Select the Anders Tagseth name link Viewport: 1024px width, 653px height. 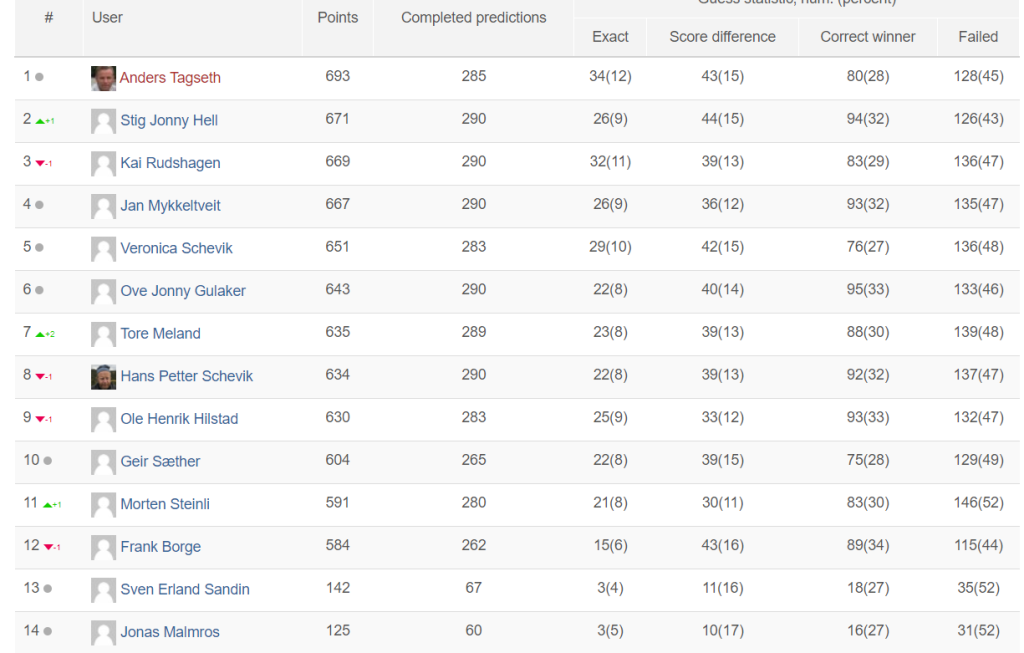(x=170, y=78)
